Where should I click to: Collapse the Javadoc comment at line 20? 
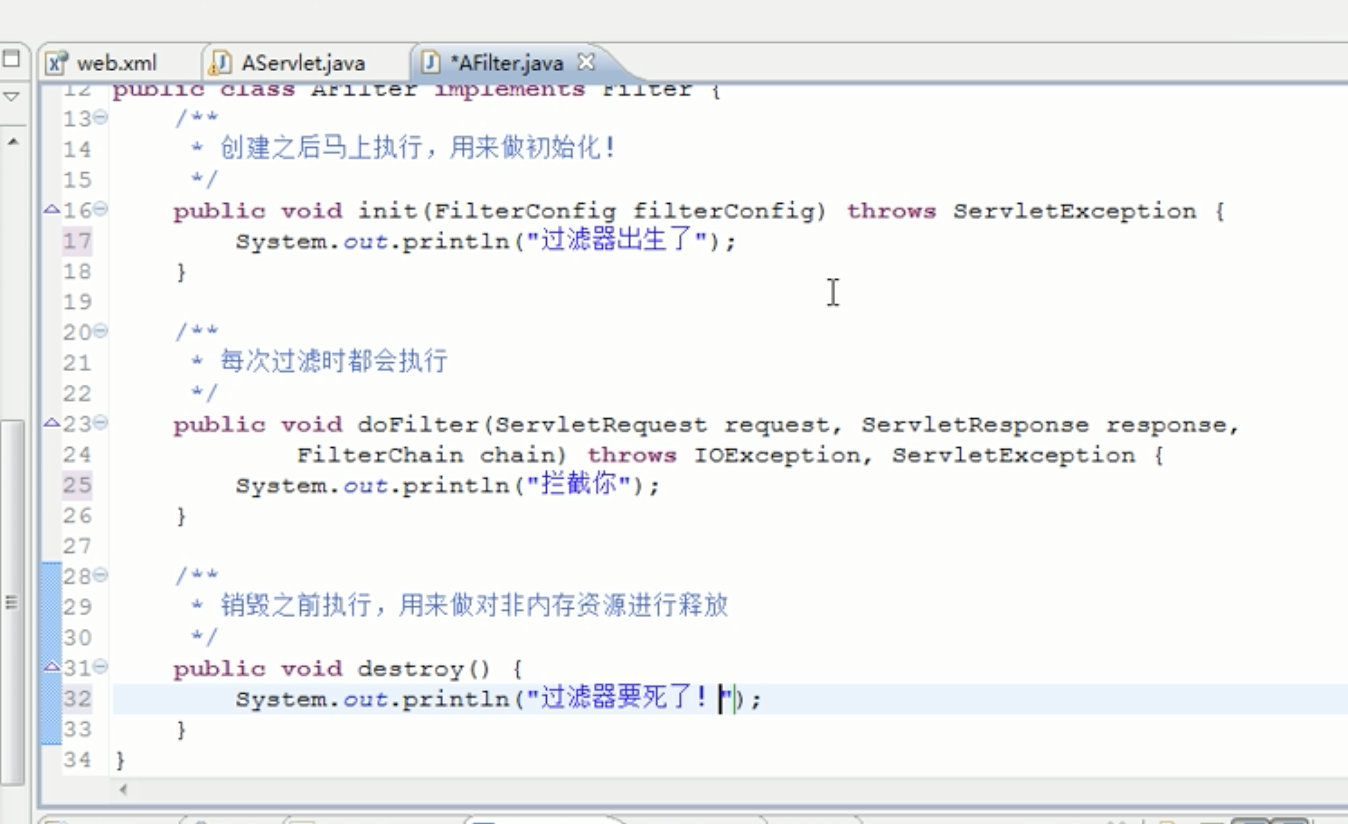click(101, 332)
